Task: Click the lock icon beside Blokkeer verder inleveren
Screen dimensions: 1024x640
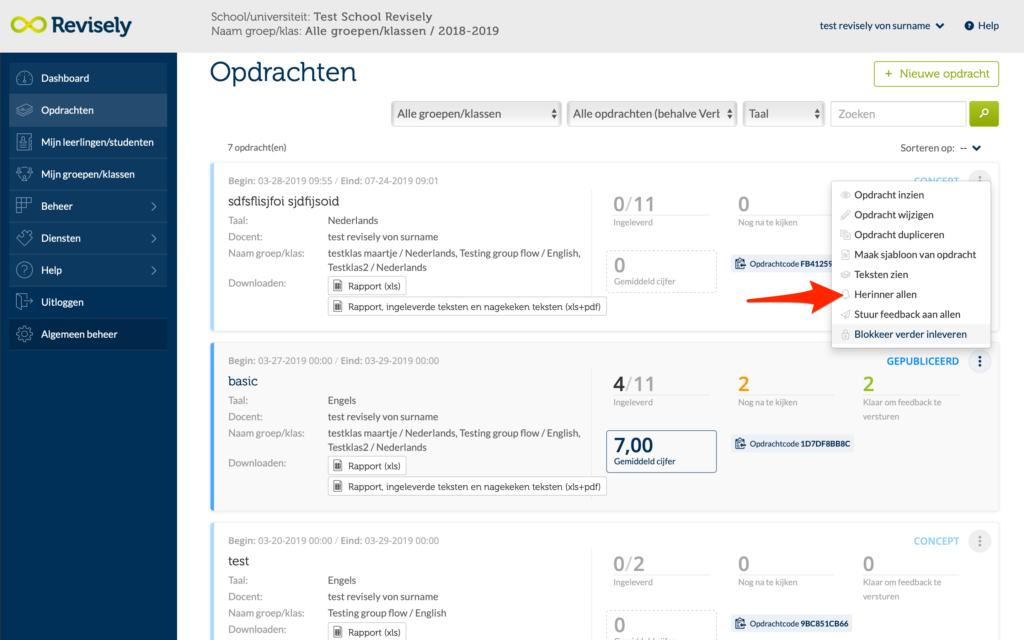Action: click(845, 334)
